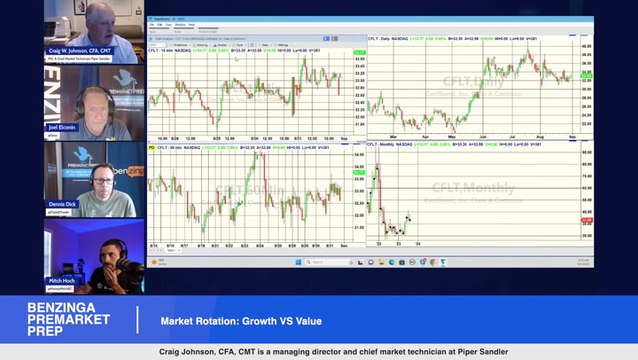Open Task View from the taskbar
The image size is (638, 360).
click(x=361, y=262)
